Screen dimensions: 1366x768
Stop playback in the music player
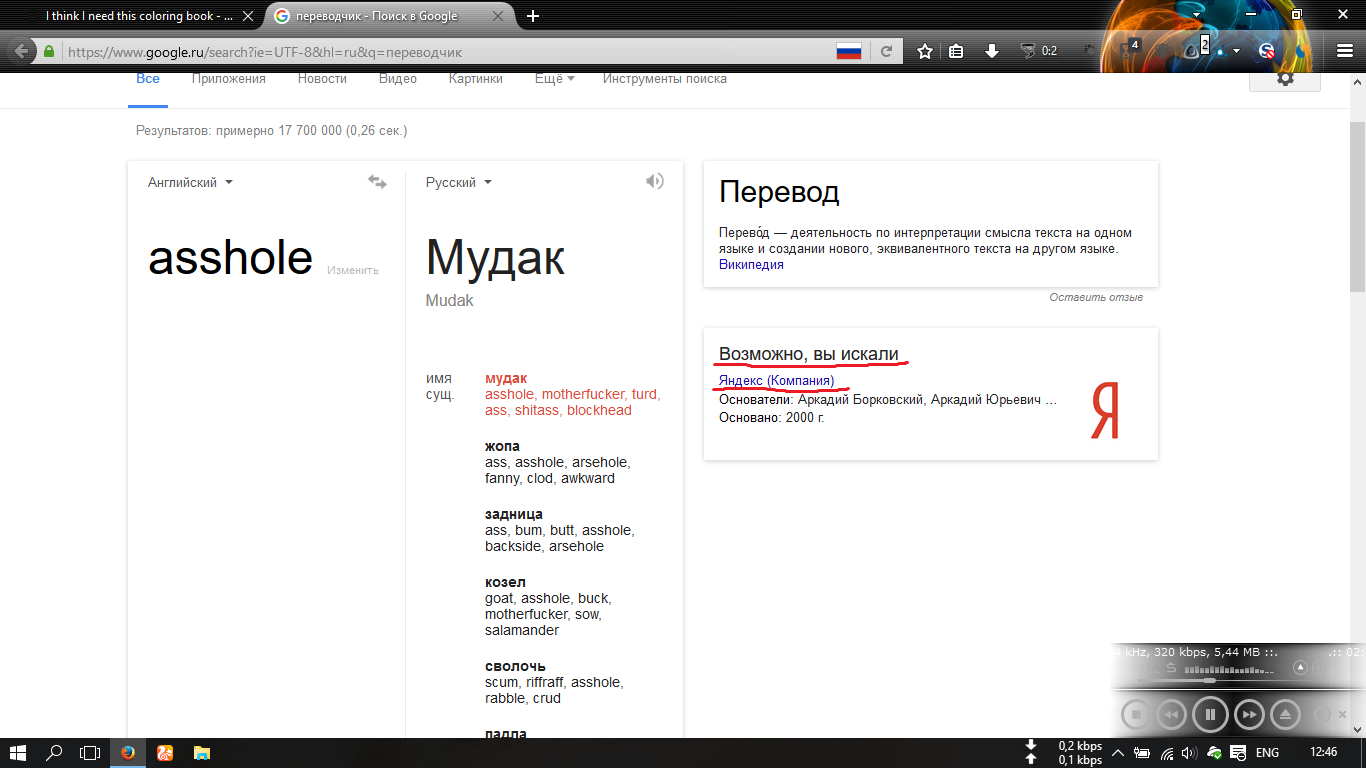[1135, 714]
